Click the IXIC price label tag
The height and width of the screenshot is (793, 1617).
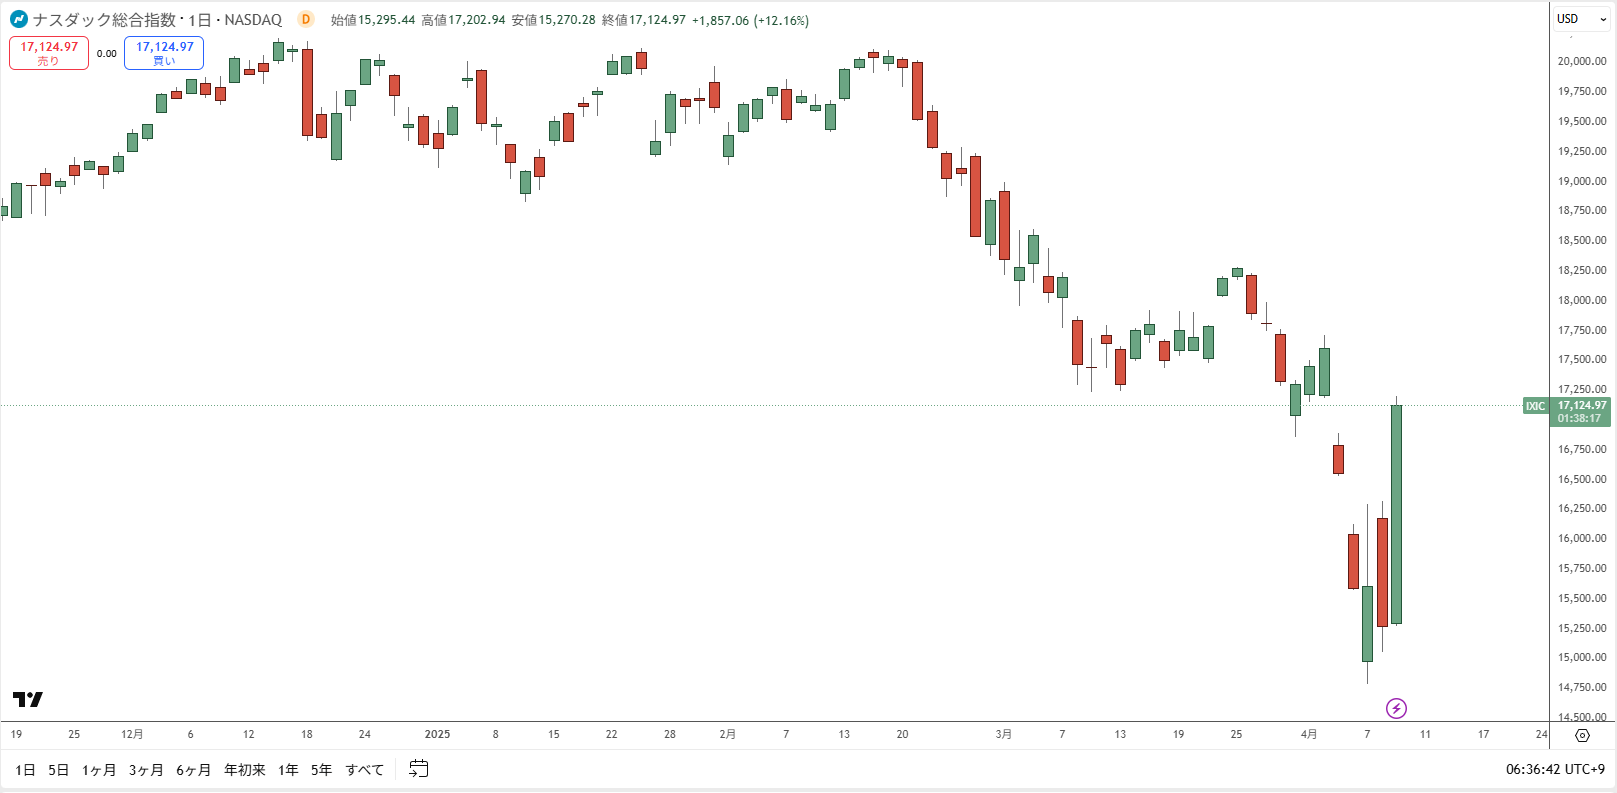[x=1535, y=406]
